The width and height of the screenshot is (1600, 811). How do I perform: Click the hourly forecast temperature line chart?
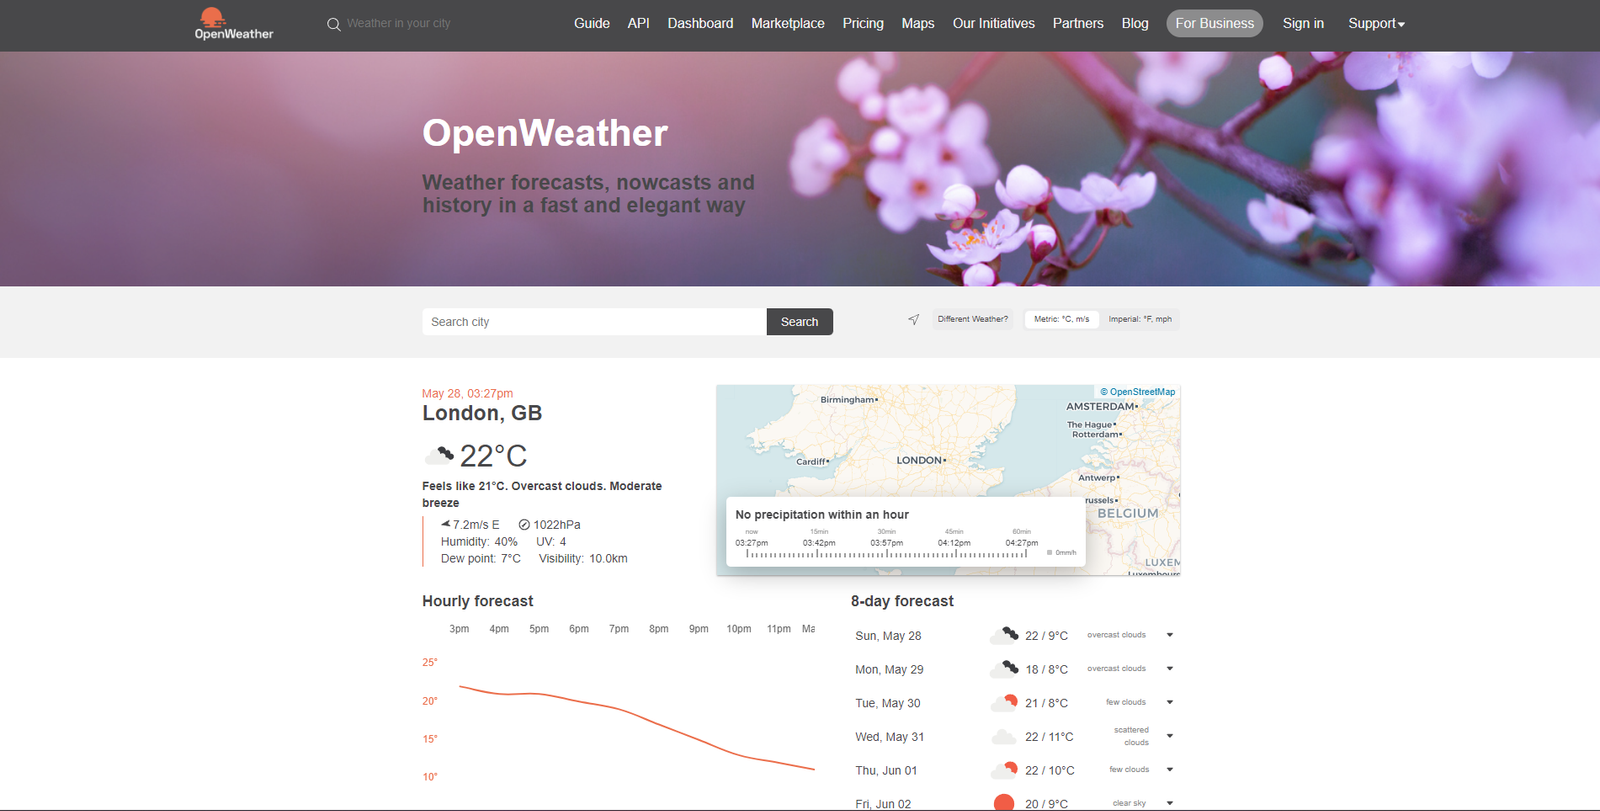coord(637,727)
